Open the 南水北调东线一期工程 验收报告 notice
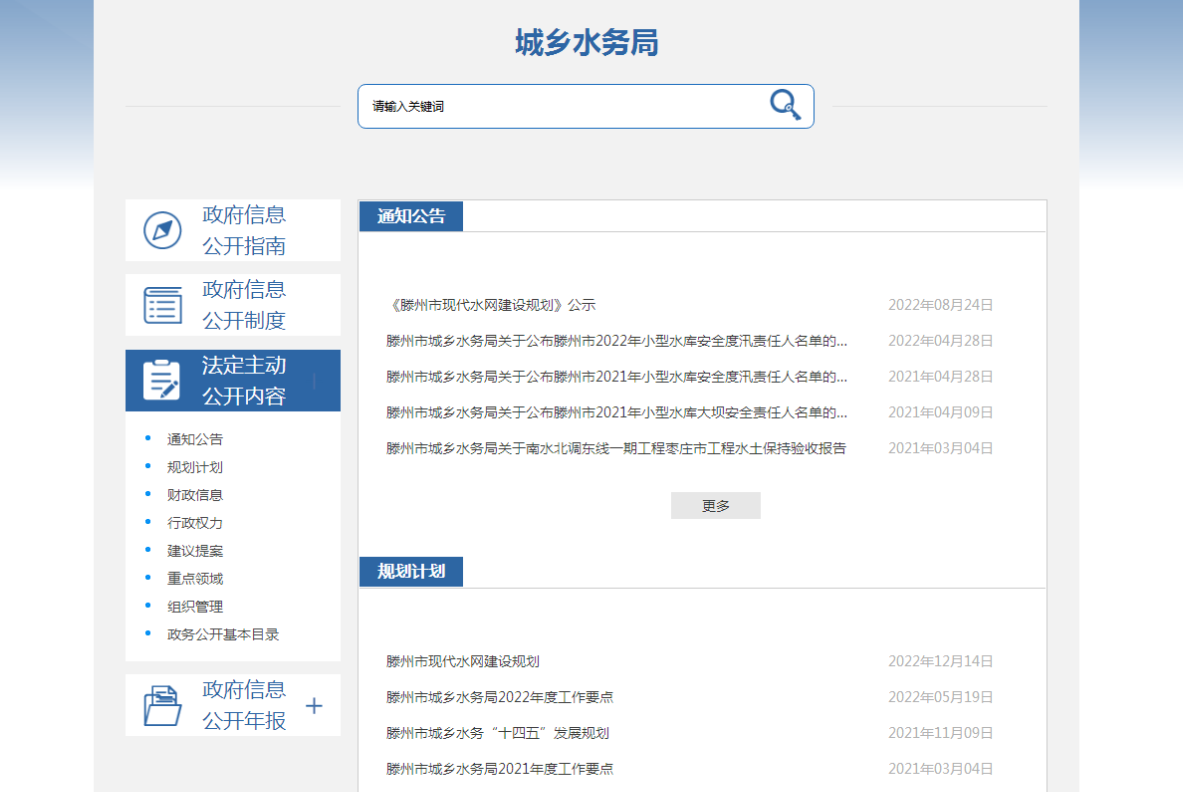Image resolution: width=1183 pixels, height=792 pixels. click(616, 448)
